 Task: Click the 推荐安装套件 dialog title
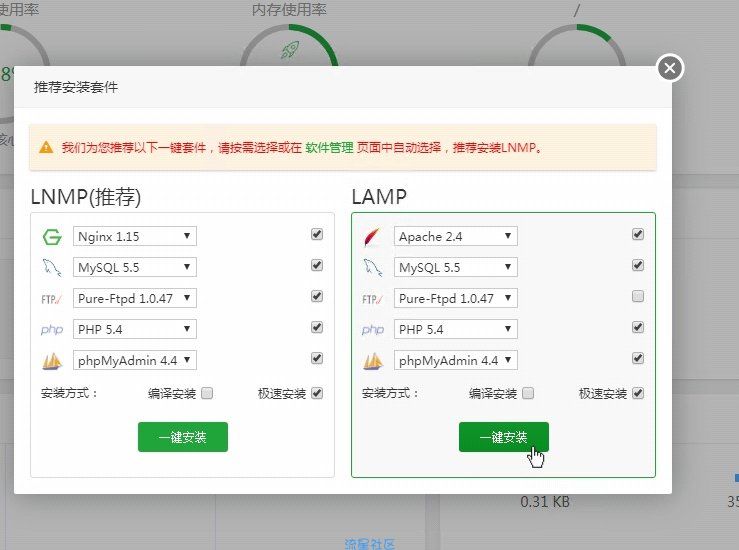click(76, 87)
